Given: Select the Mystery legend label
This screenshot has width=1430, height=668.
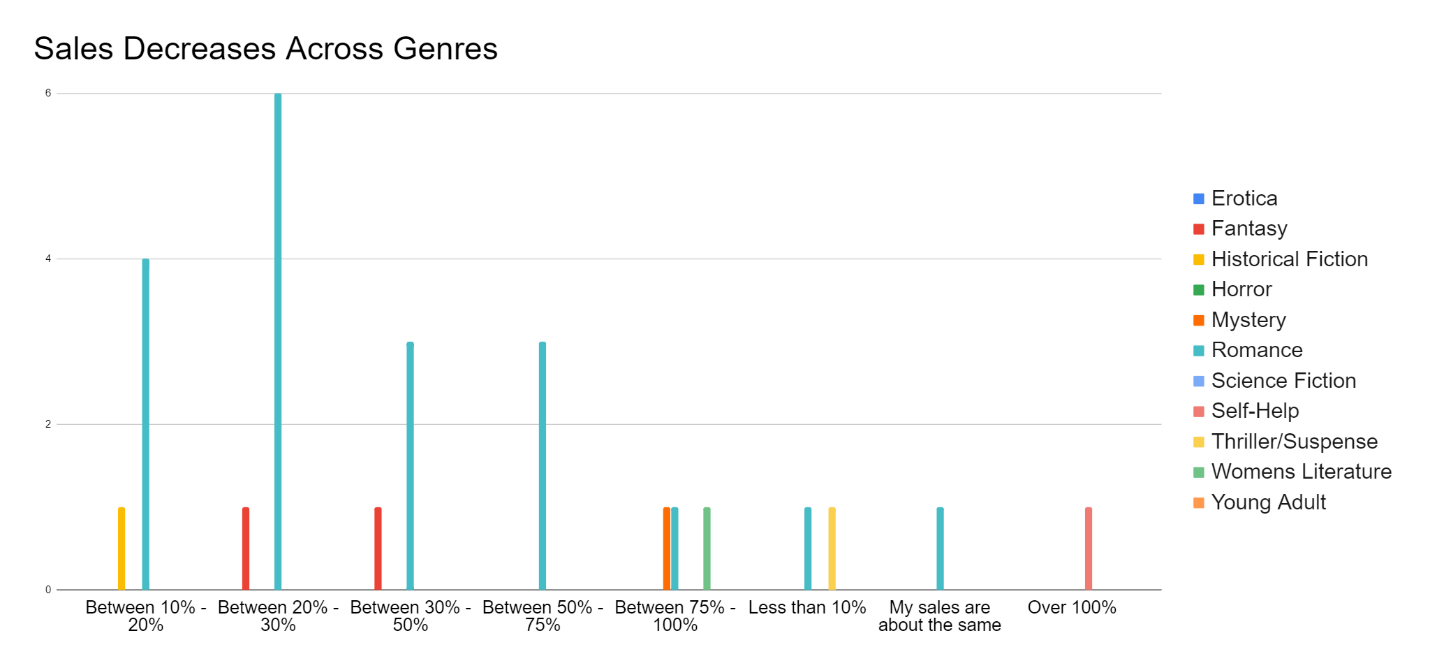Looking at the screenshot, I should tap(1248, 320).
